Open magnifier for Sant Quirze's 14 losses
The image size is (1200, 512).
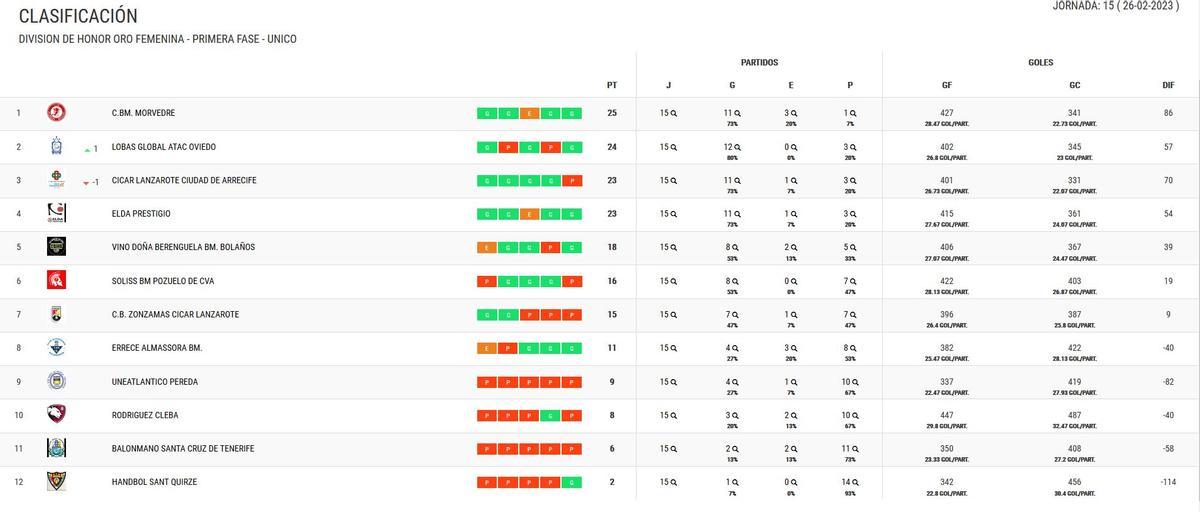[x=856, y=482]
